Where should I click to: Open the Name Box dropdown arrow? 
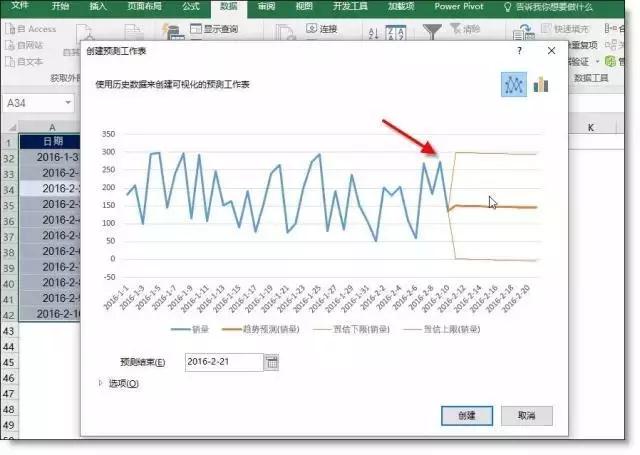68,103
